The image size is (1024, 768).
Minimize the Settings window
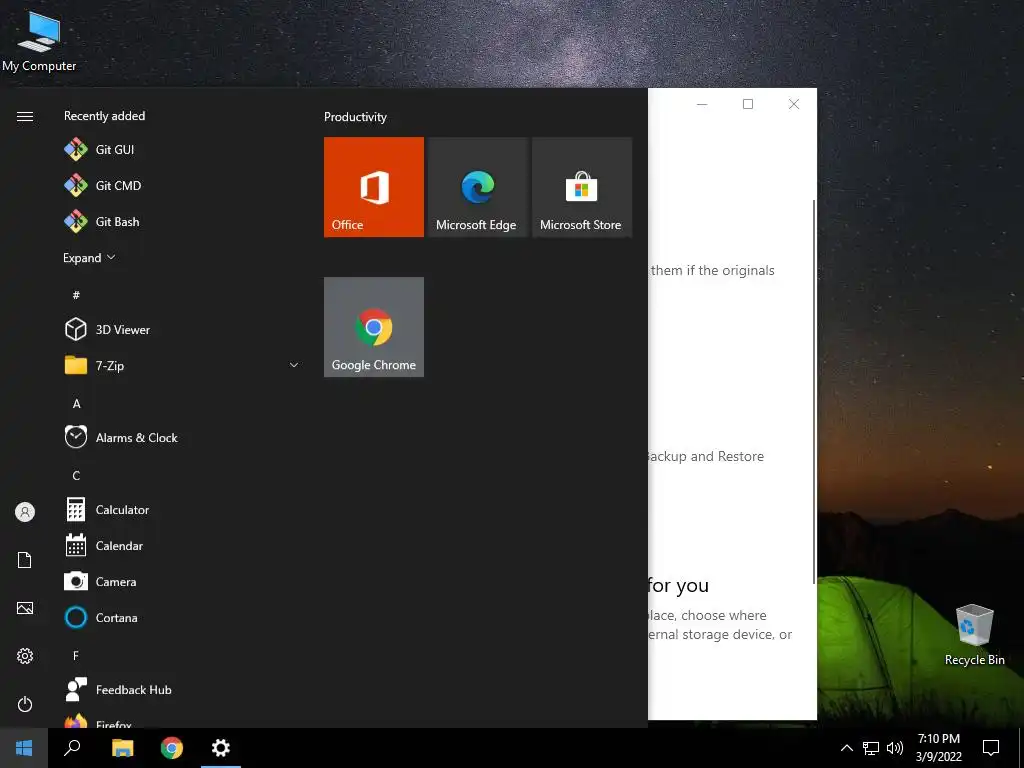(x=702, y=104)
